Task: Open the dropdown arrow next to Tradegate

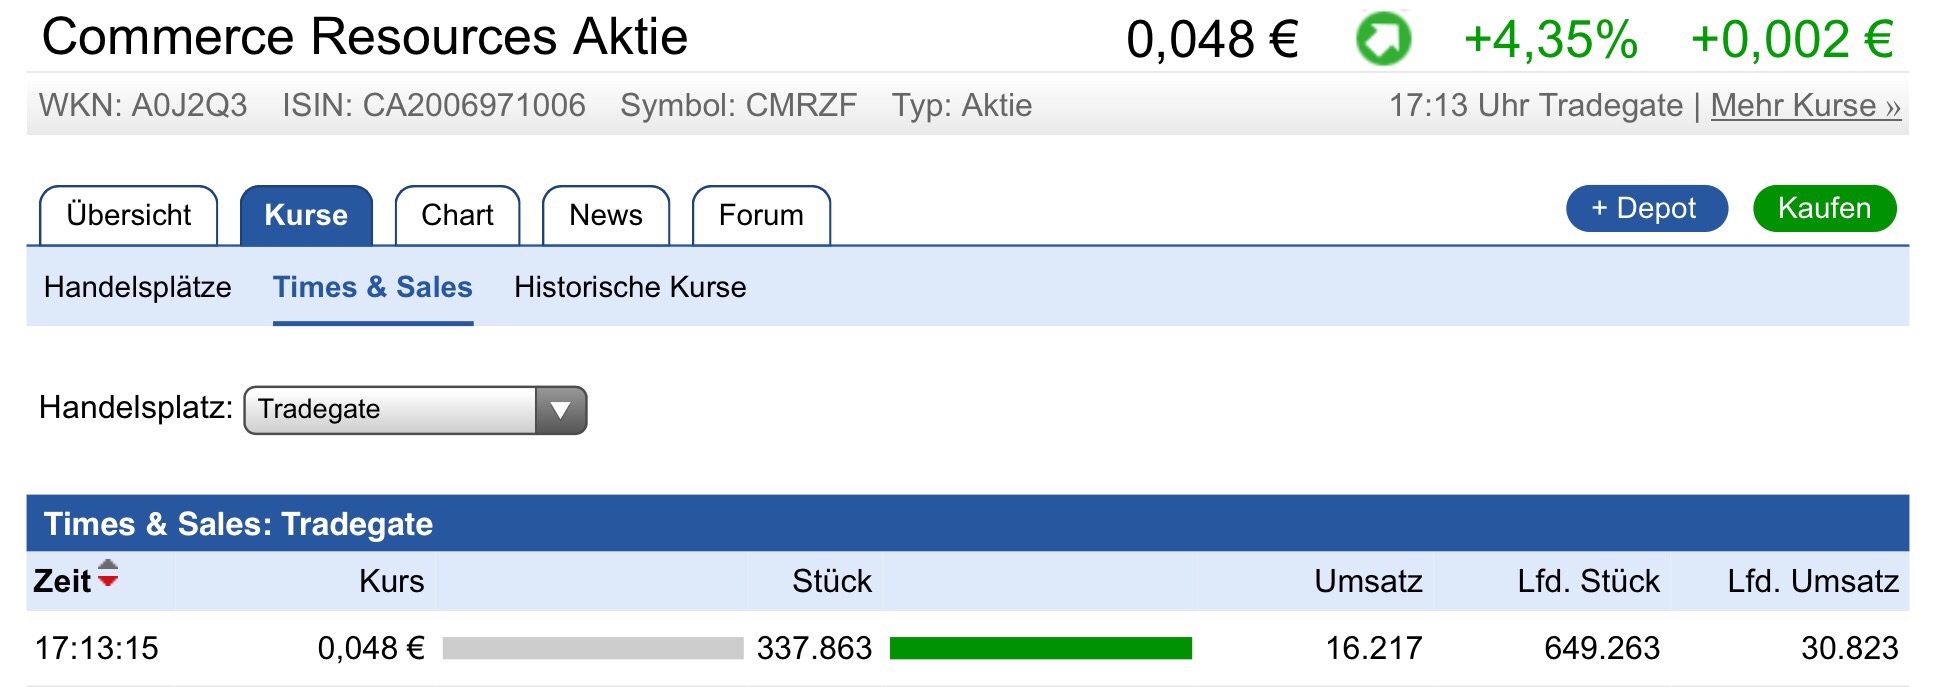Action: pos(560,410)
